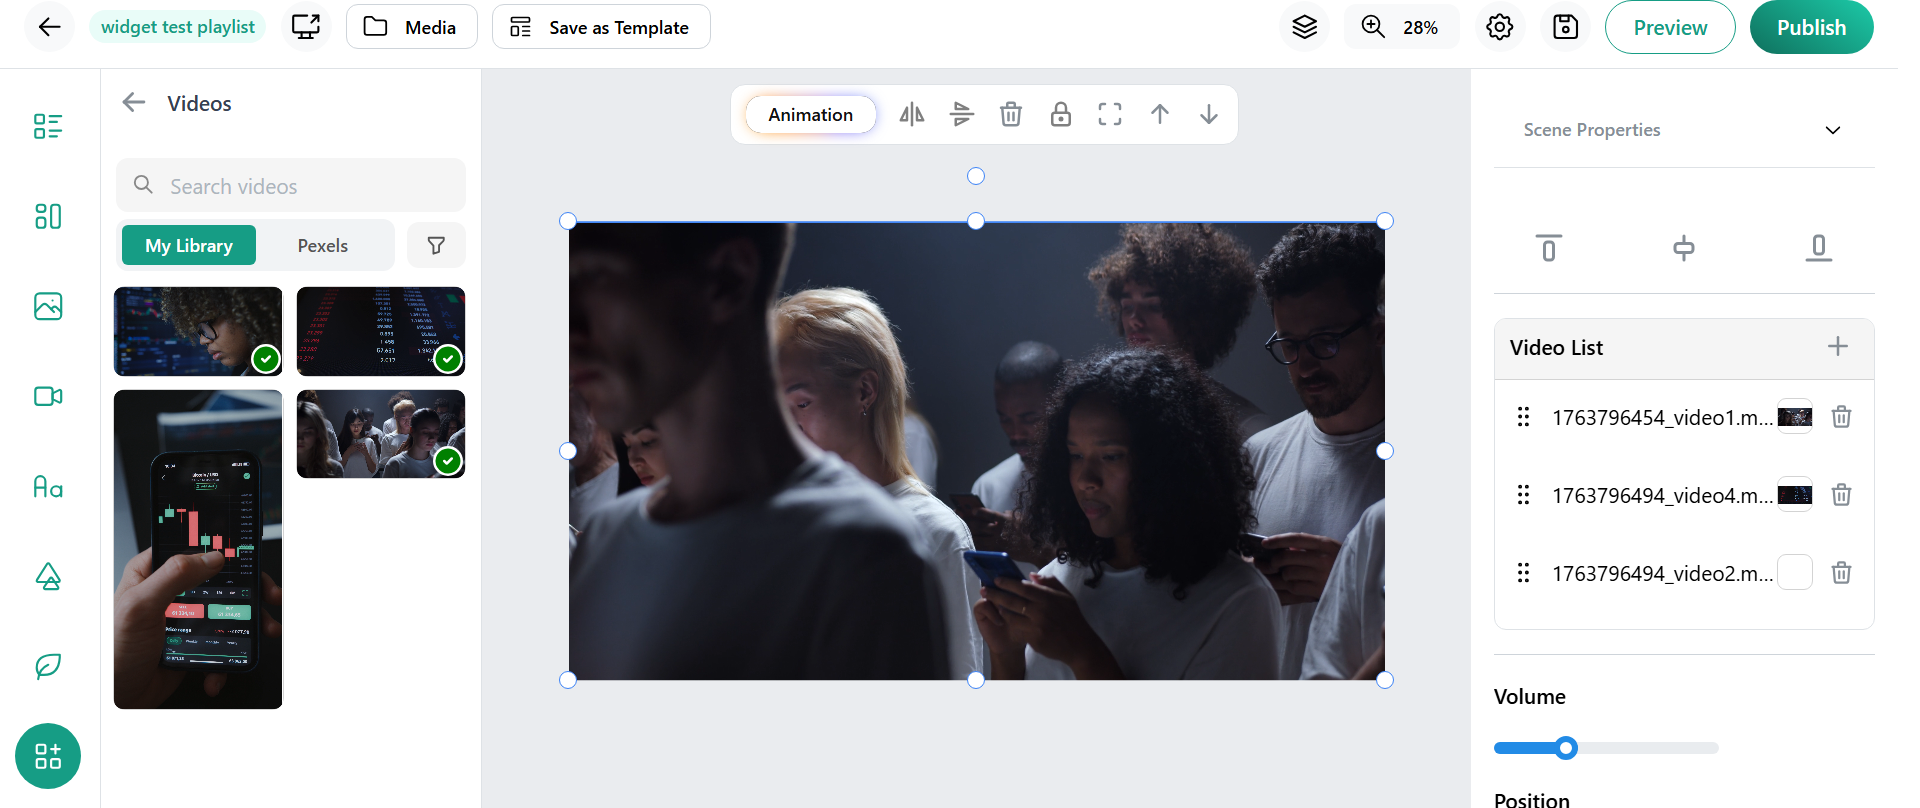Click the video on the canvas

pos(976,451)
